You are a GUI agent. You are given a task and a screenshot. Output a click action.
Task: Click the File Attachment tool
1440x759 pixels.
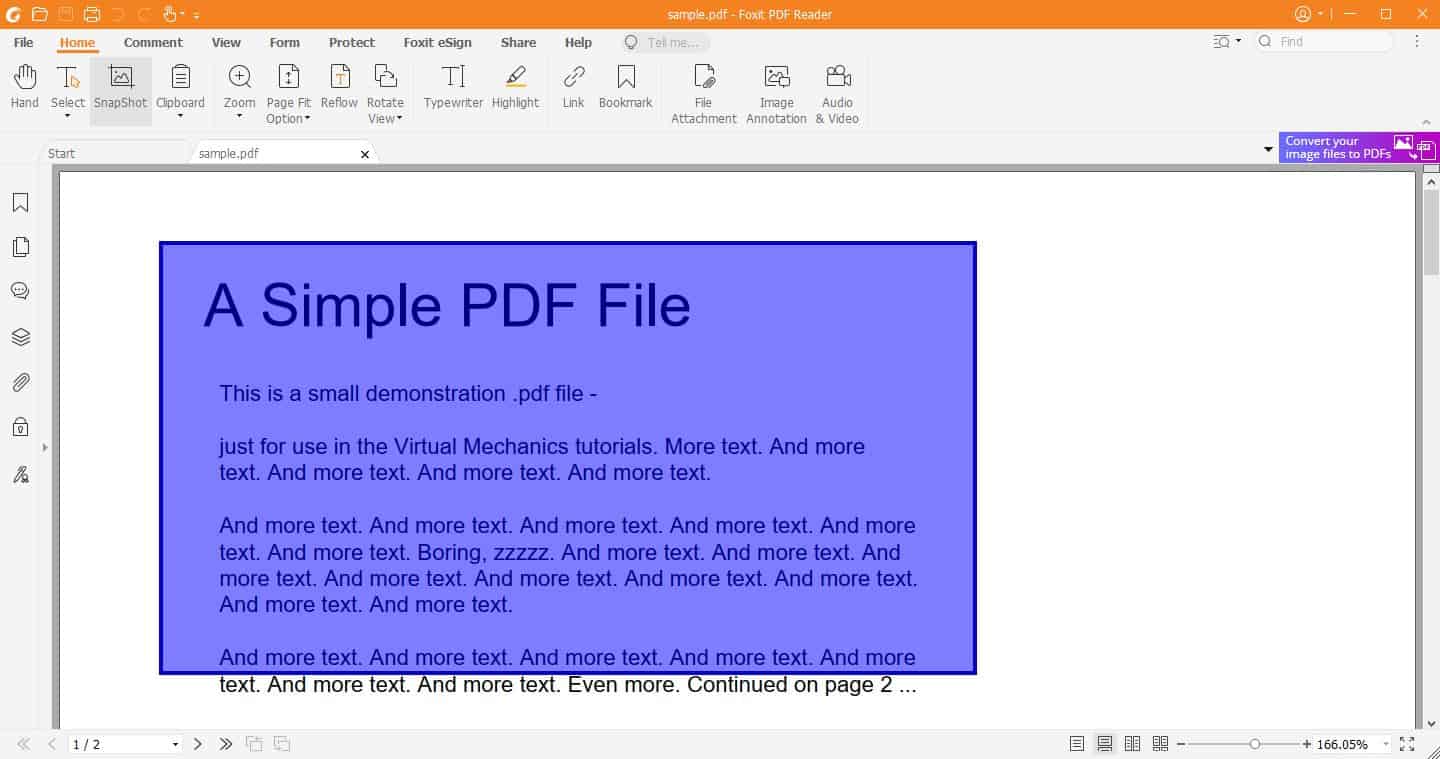point(704,94)
